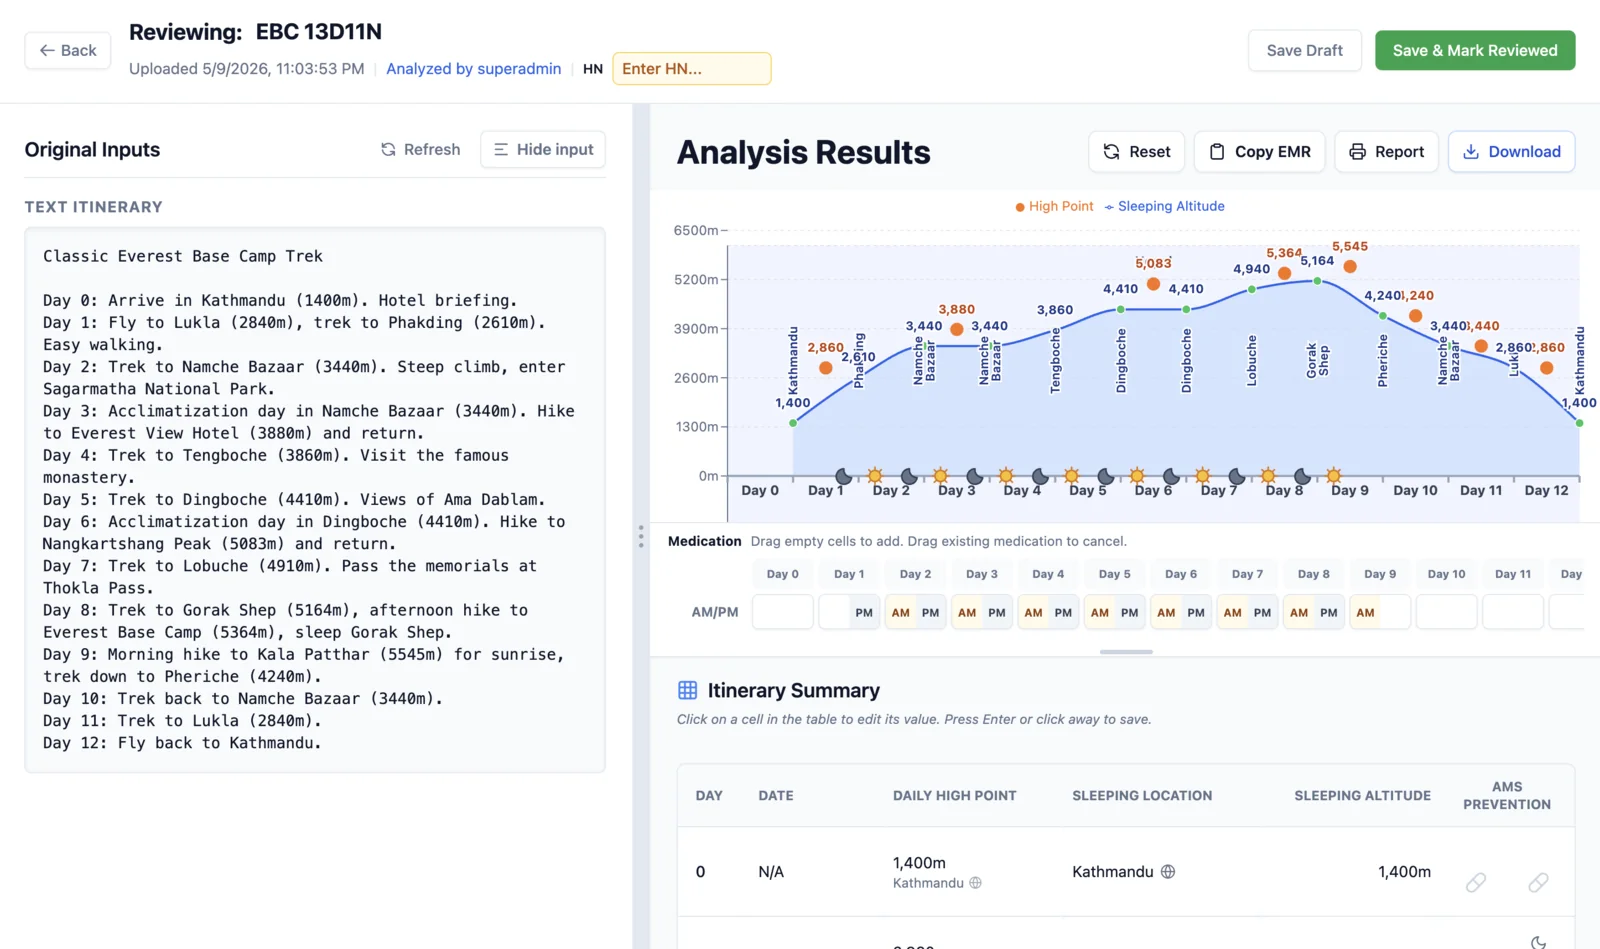Click Save Draft
Image resolution: width=1600 pixels, height=949 pixels.
click(x=1304, y=50)
